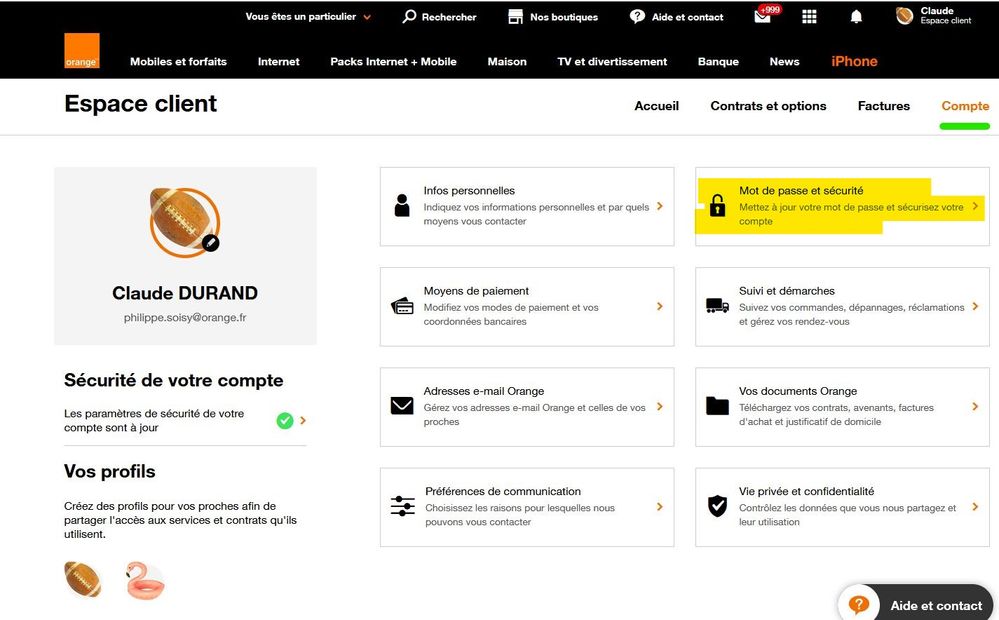The width and height of the screenshot is (999, 620).
Task: Open the mail envelope with +999 badge
Action: coord(763,17)
